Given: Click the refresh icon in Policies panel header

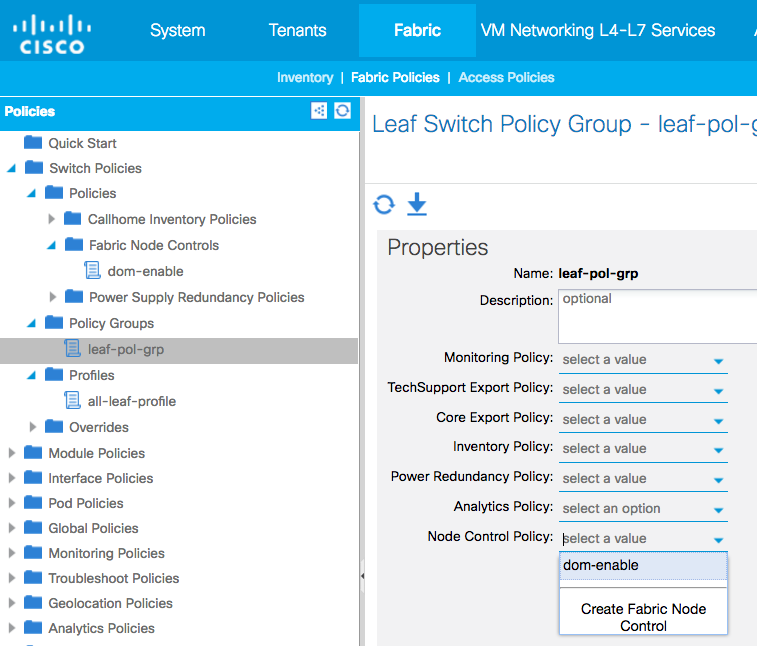Looking at the screenshot, I should [343, 111].
